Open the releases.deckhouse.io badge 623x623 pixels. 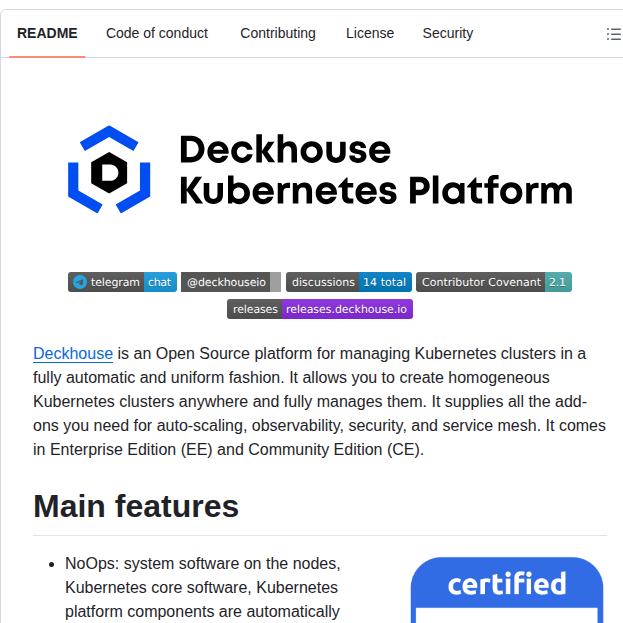320,309
